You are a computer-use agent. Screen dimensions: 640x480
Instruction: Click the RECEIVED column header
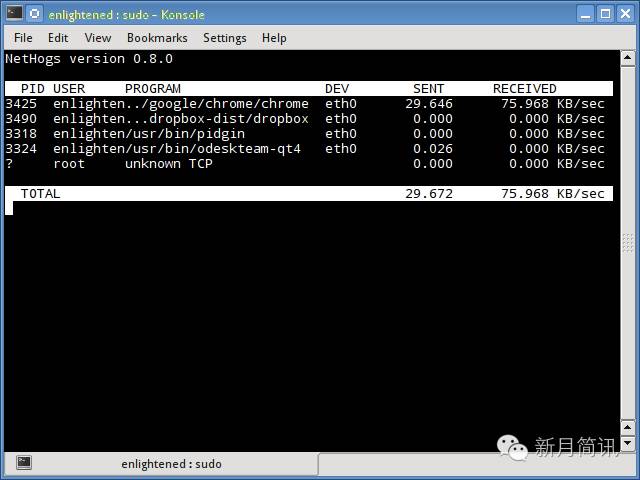coord(524,89)
